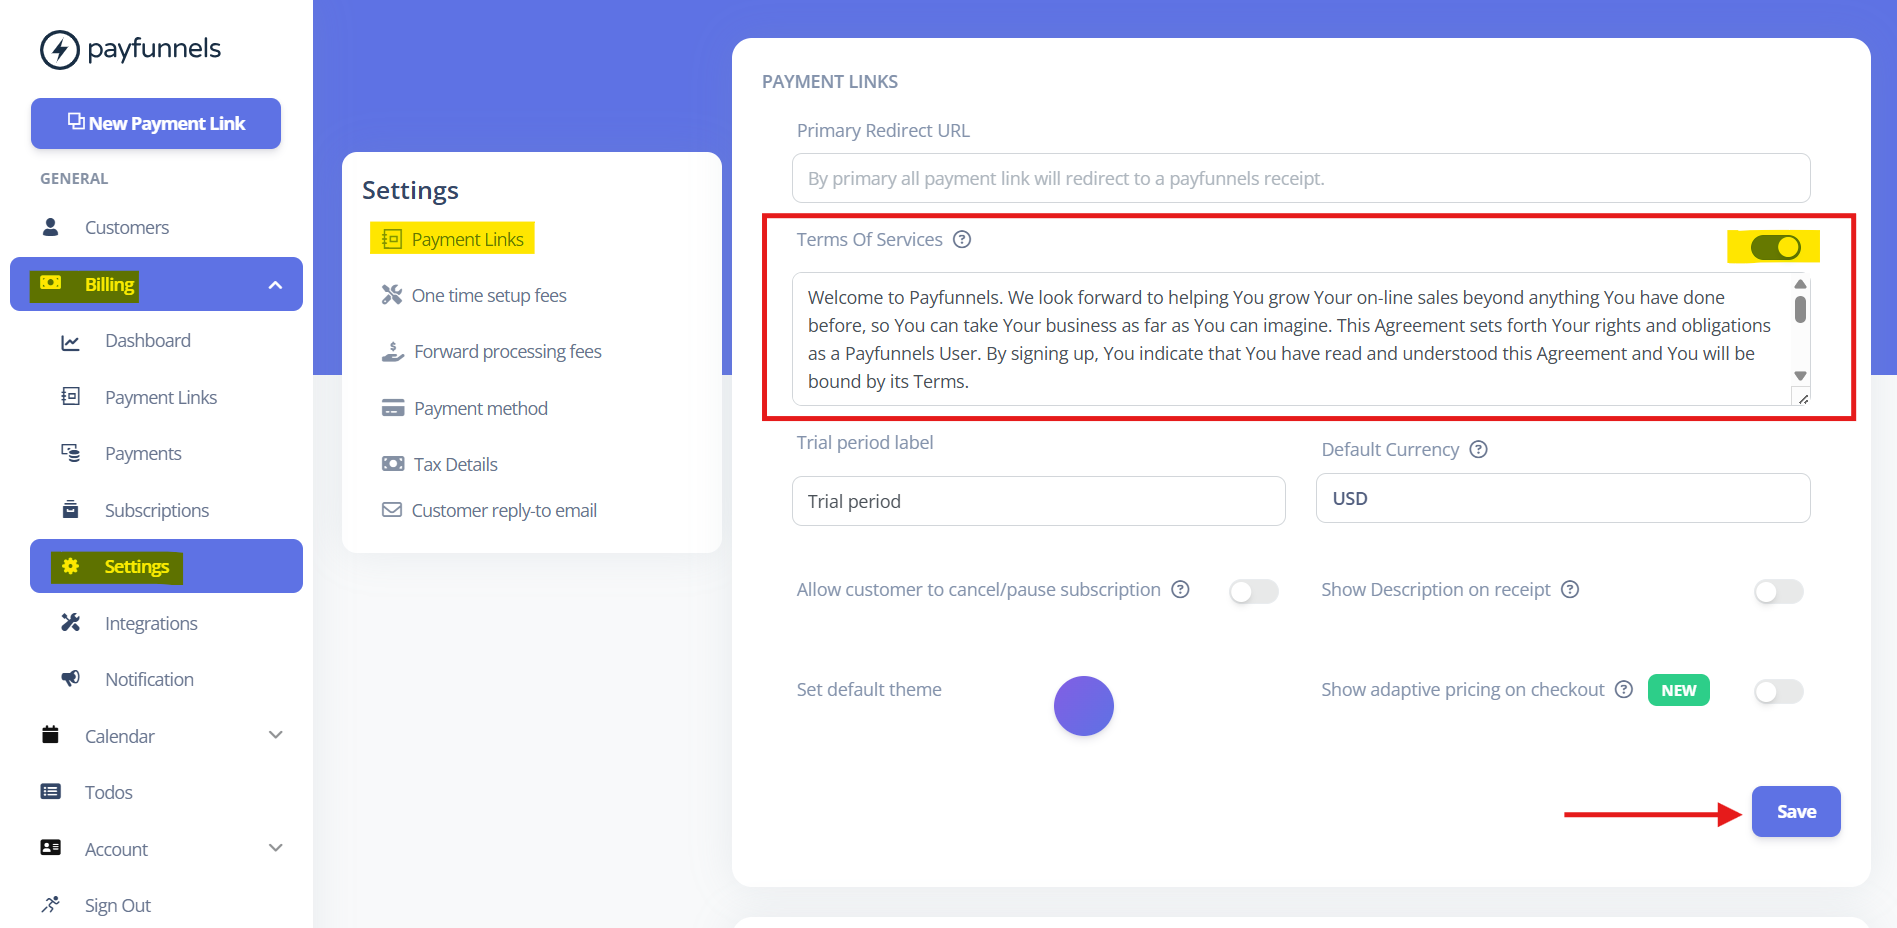Click the Customers person icon
Viewport: 1897px width, 928px height.
pos(50,227)
